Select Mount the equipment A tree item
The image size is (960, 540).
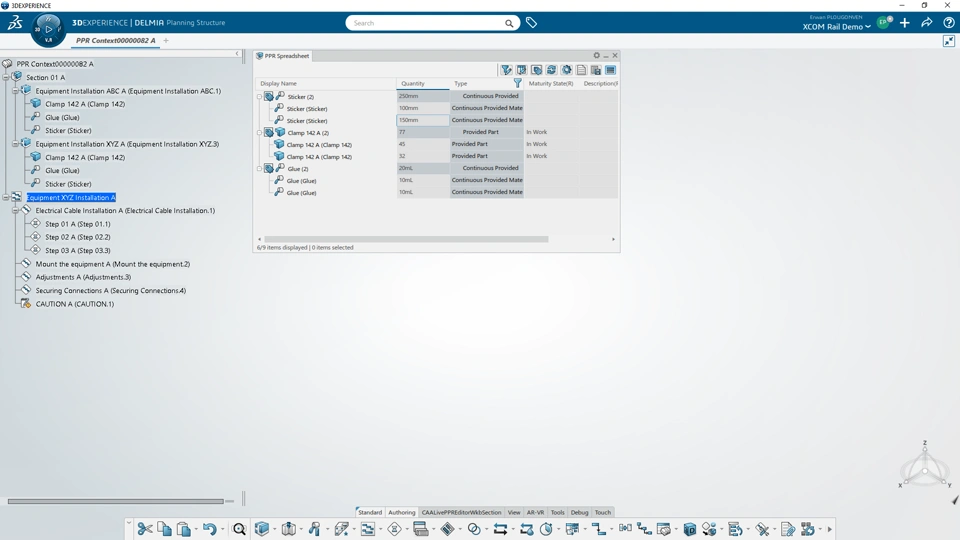113,264
